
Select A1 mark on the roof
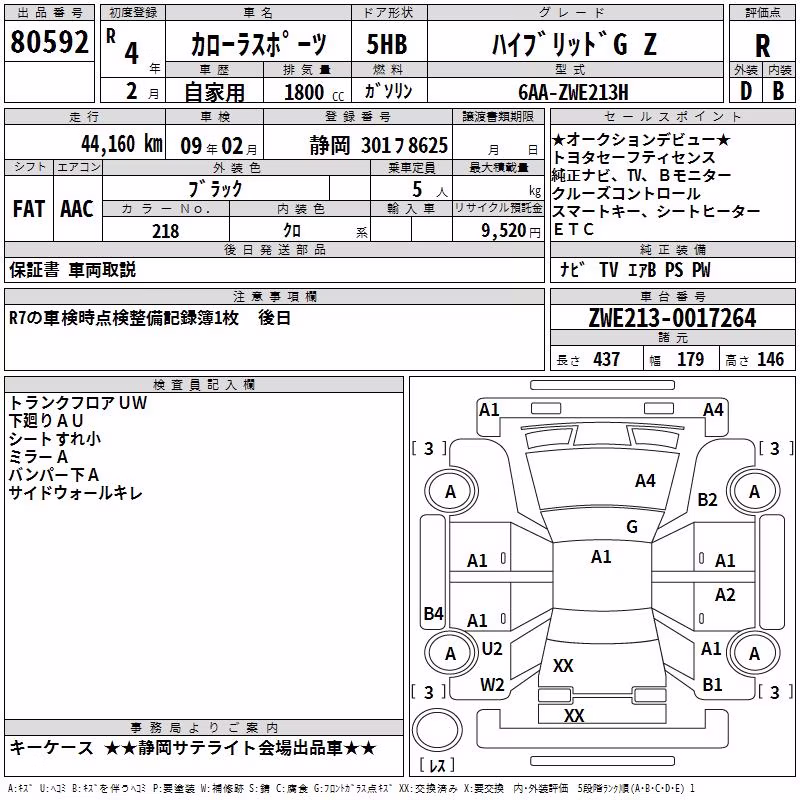click(601, 557)
